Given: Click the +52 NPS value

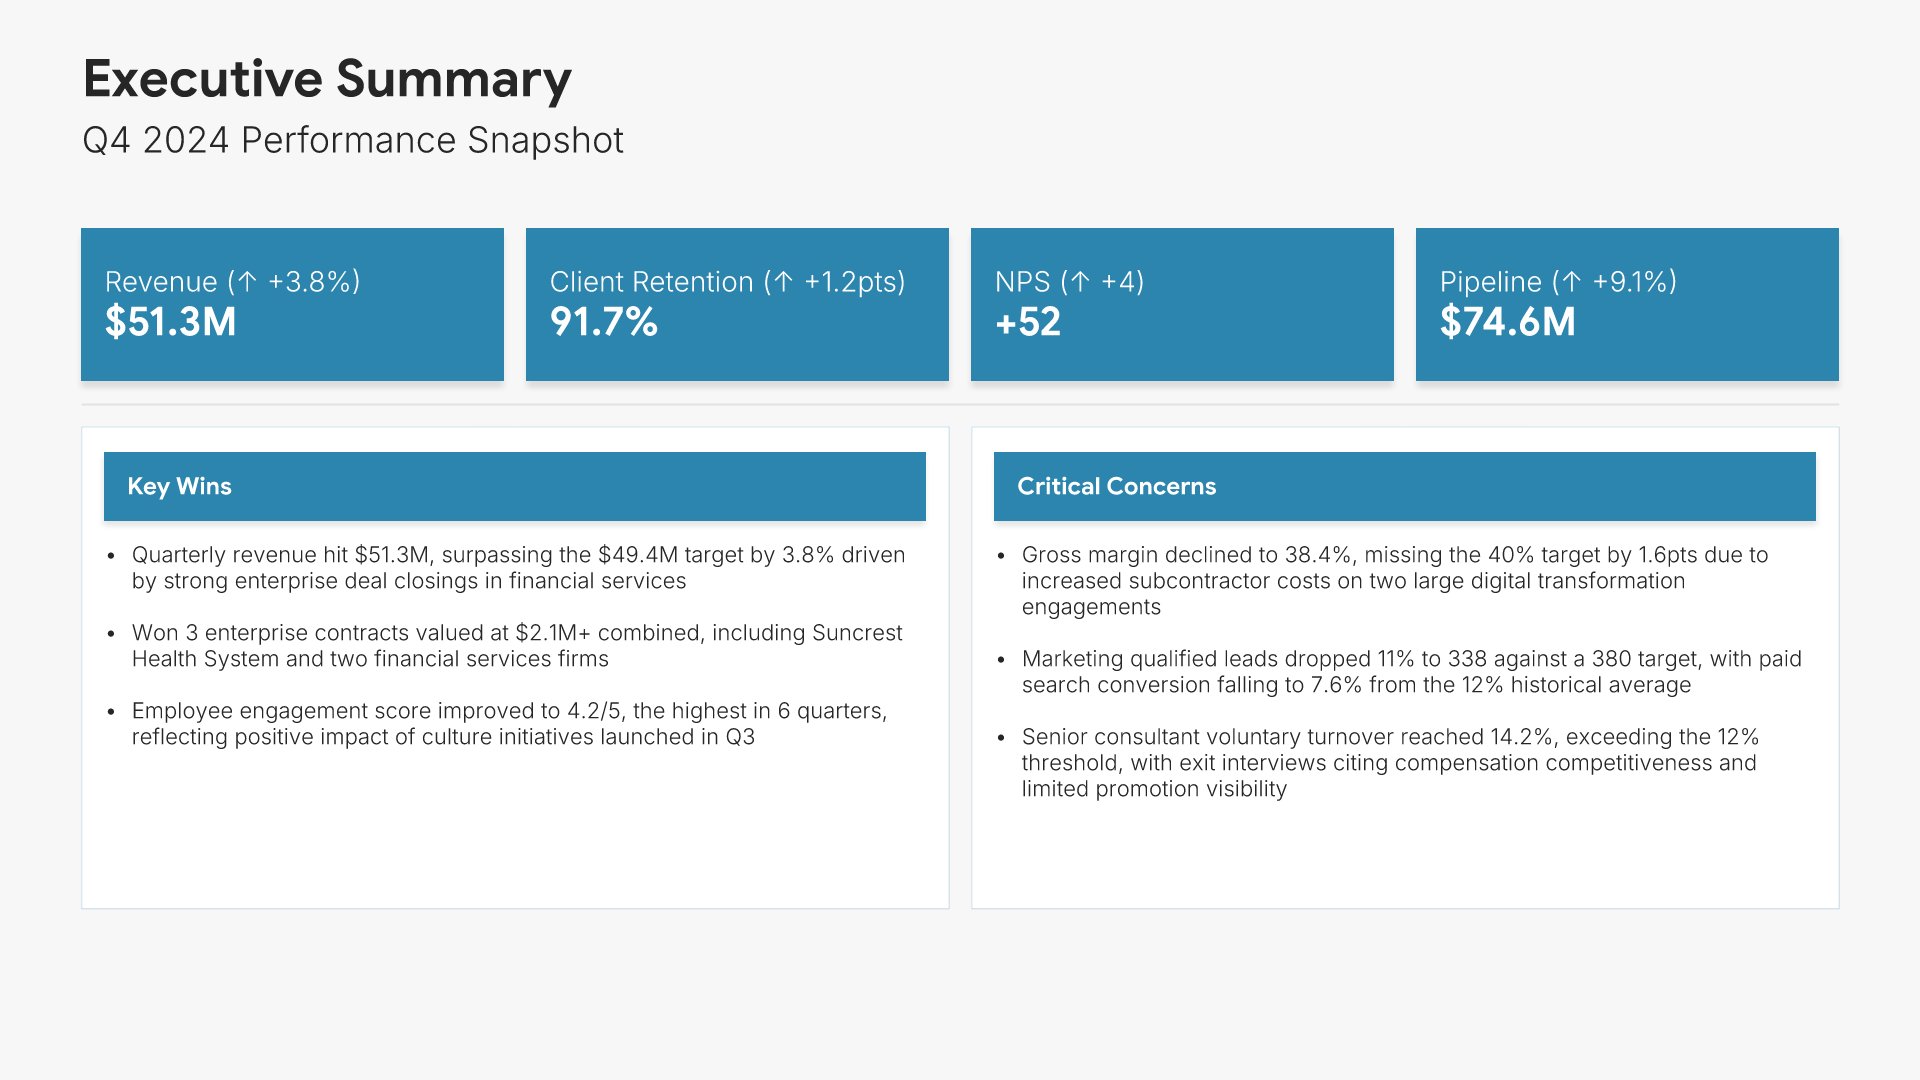Looking at the screenshot, I should [1028, 322].
